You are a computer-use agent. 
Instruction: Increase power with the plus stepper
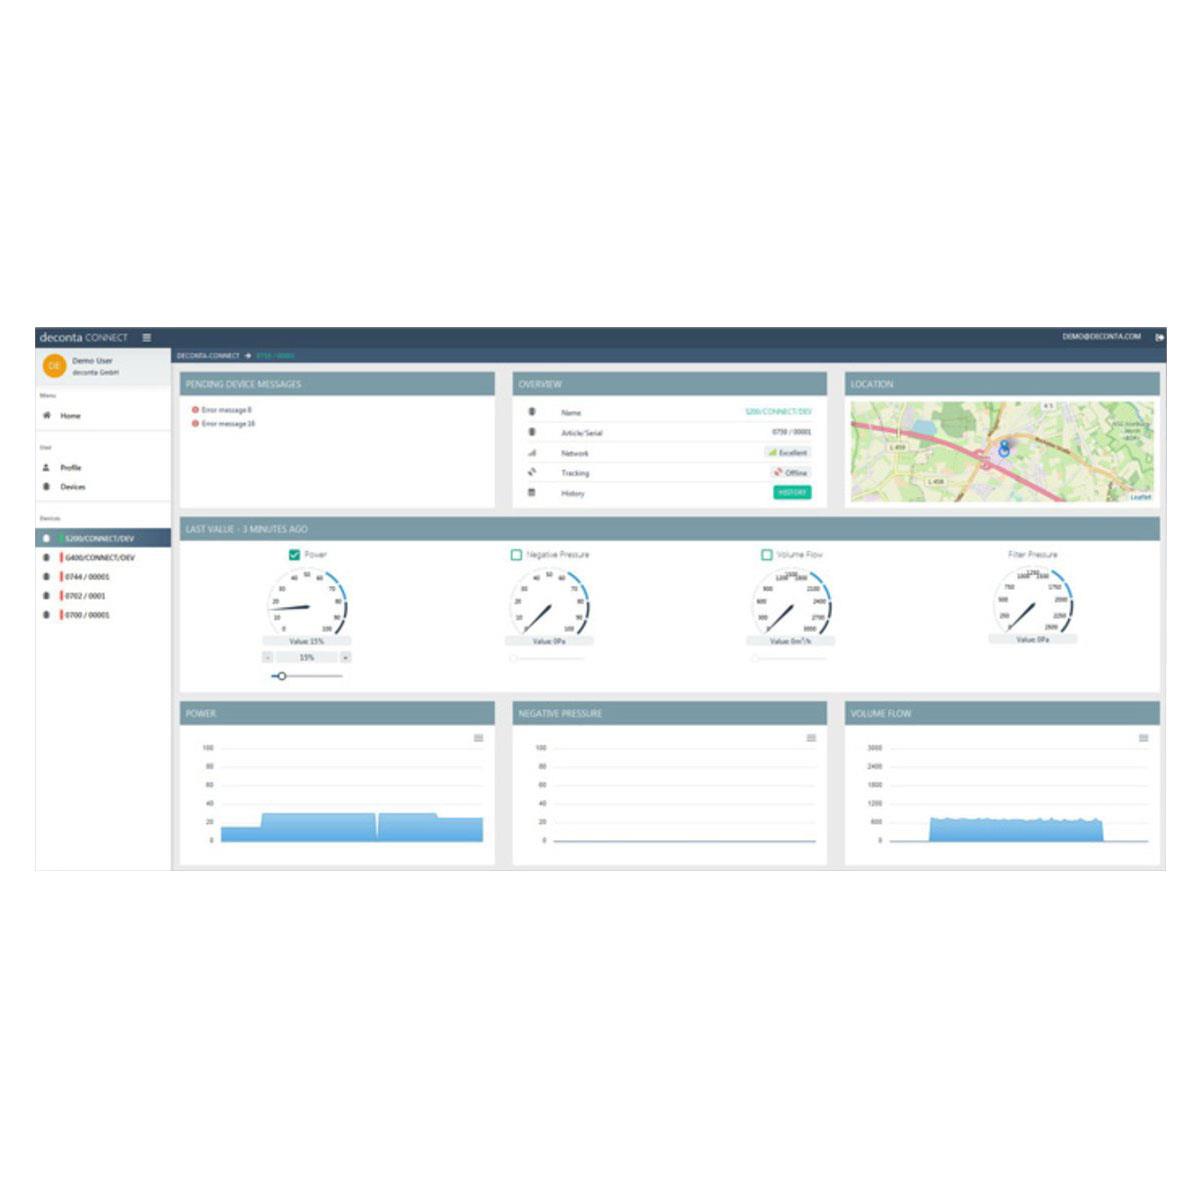pyautogui.click(x=345, y=658)
